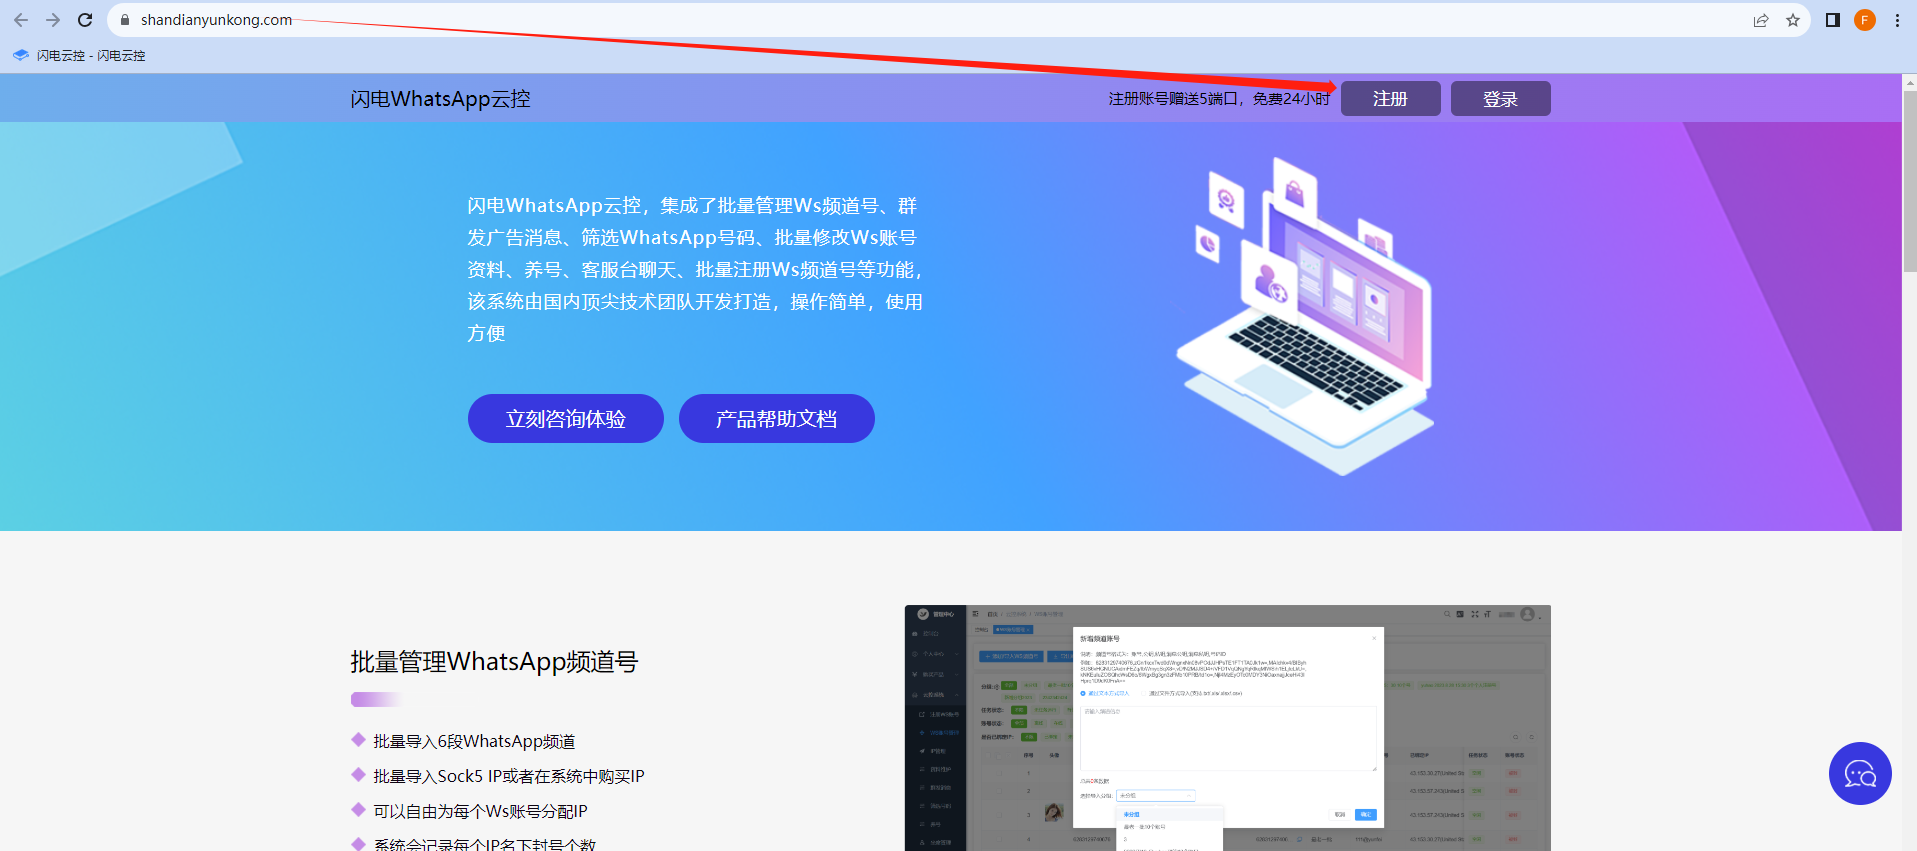The height and width of the screenshot is (851, 1917).
Task: Go back to the previous page
Action: tap(21, 20)
